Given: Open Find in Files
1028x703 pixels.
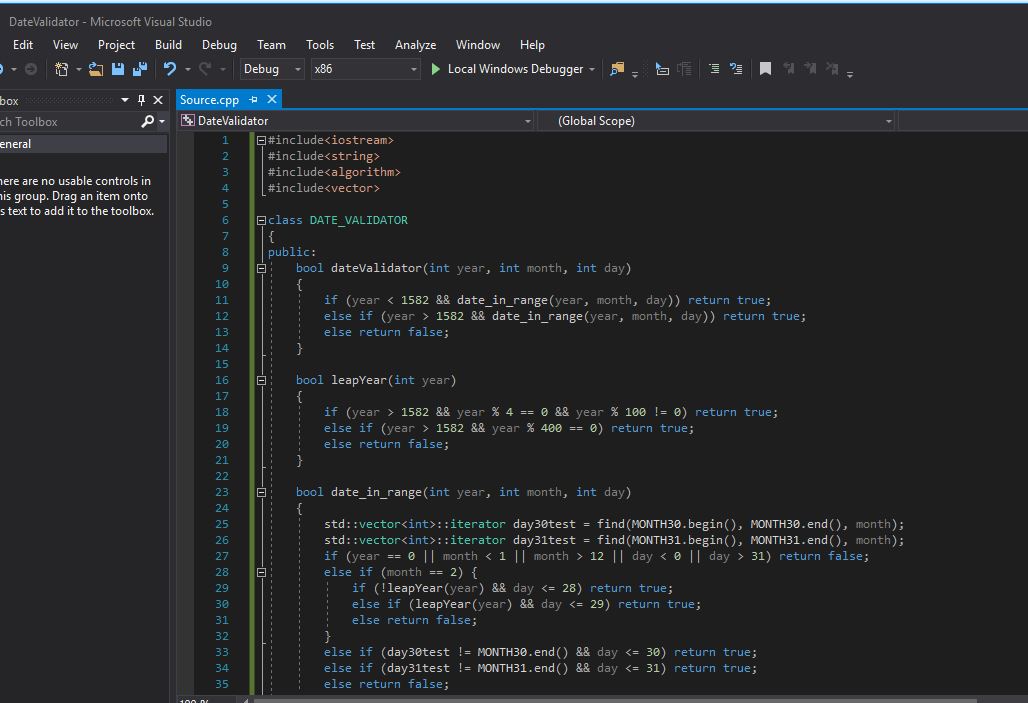Looking at the screenshot, I should point(616,69).
